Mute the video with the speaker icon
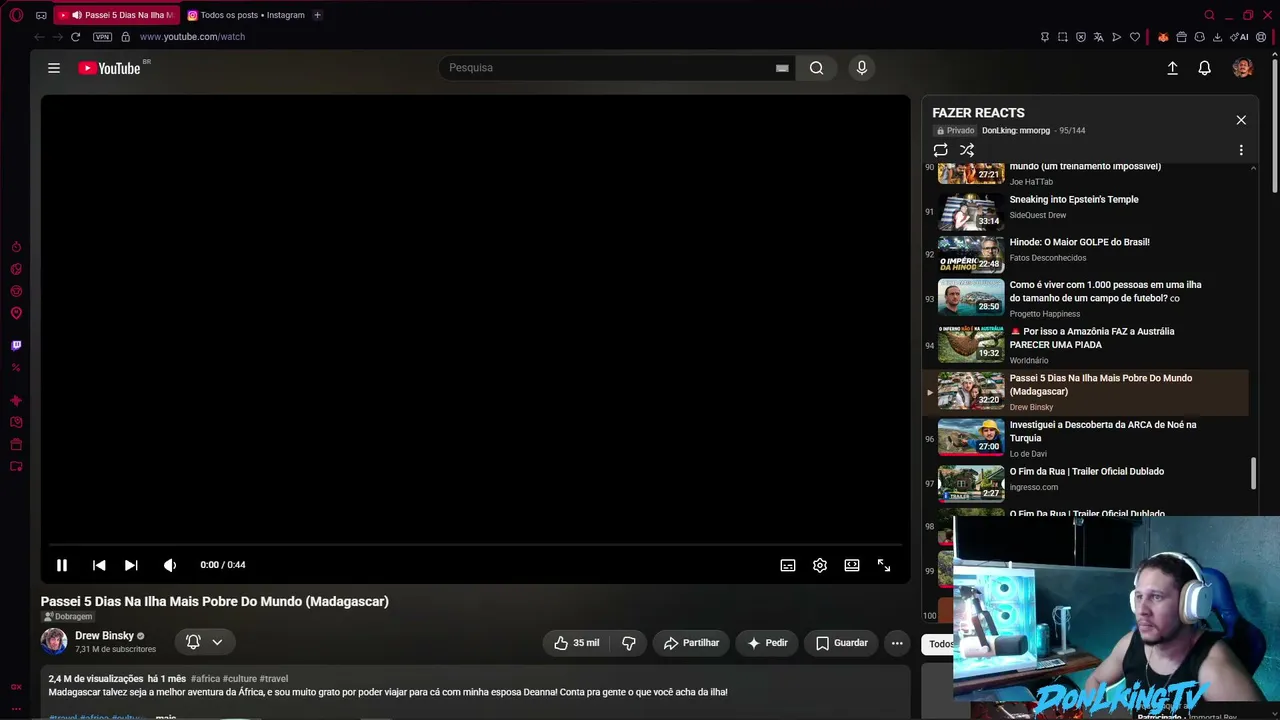This screenshot has width=1280, height=720. click(170, 565)
